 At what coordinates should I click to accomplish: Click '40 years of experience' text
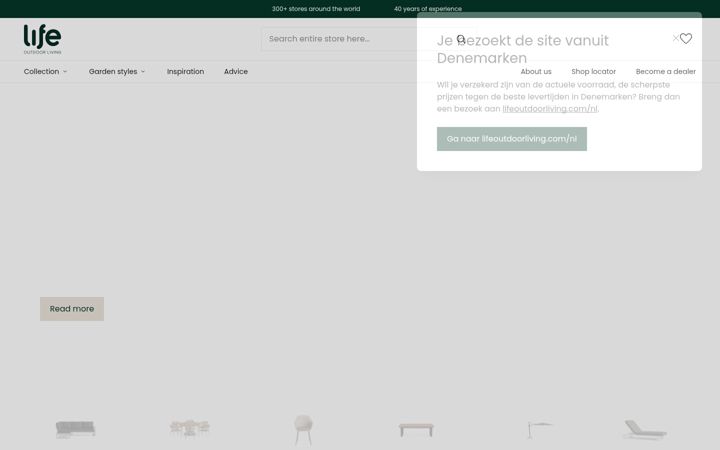(428, 9)
